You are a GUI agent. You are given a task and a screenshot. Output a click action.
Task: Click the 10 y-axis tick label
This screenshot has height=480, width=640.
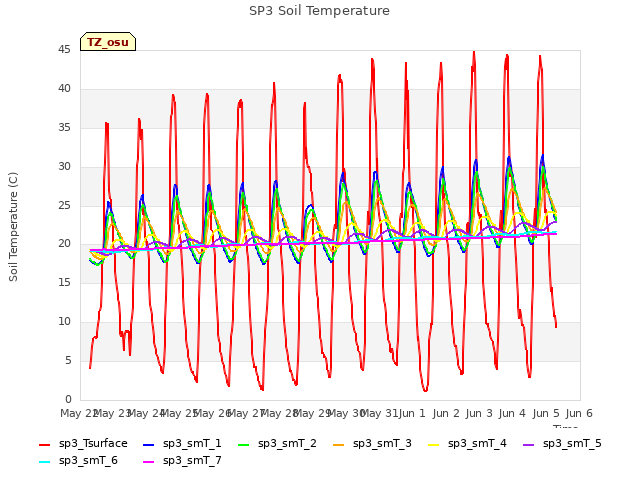click(64, 322)
